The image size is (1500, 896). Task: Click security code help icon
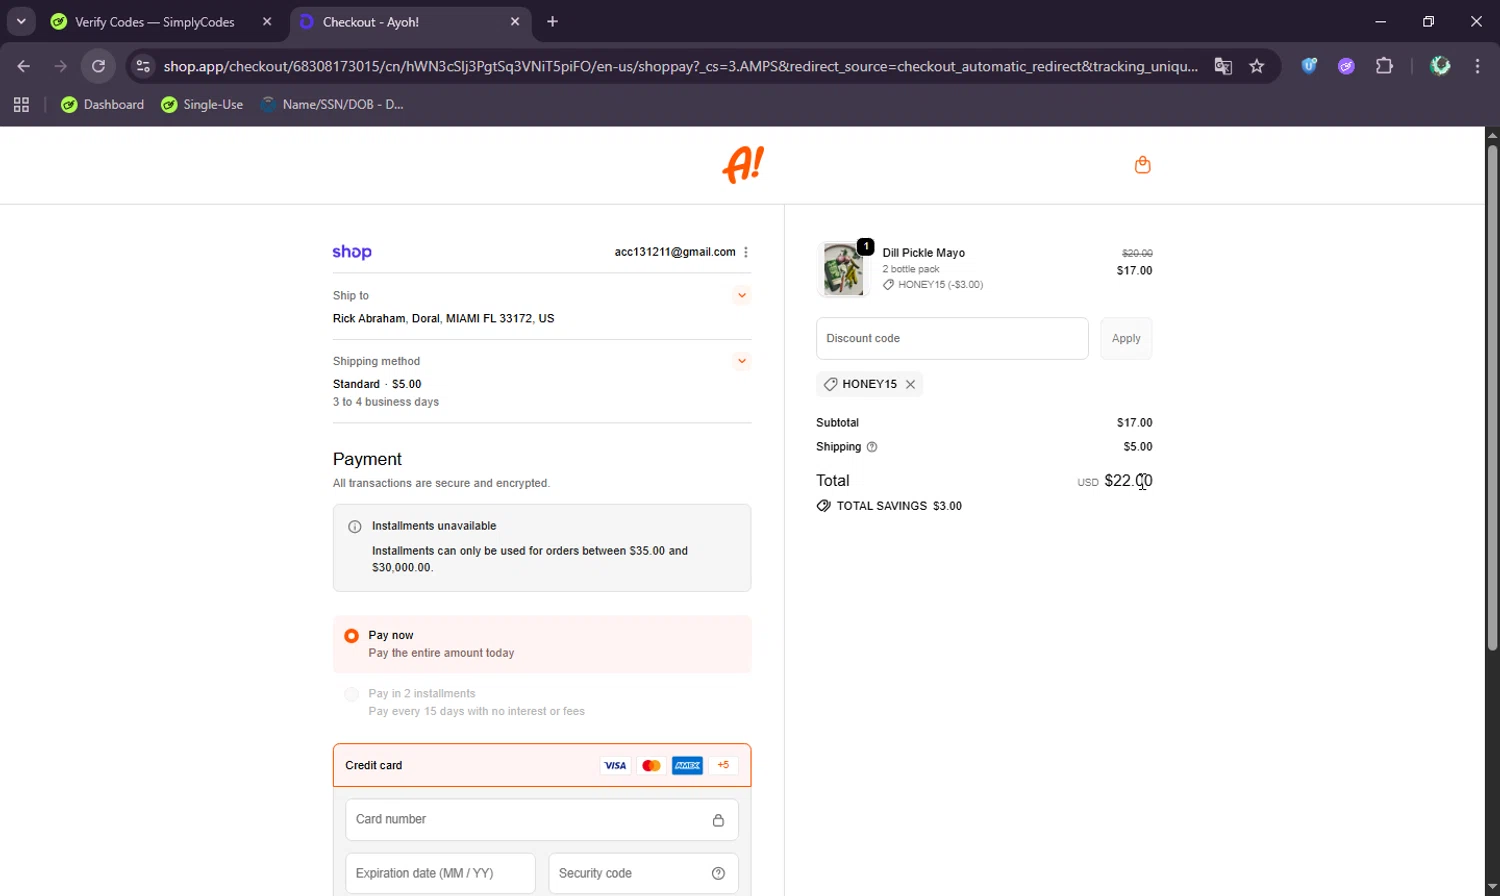pos(718,873)
